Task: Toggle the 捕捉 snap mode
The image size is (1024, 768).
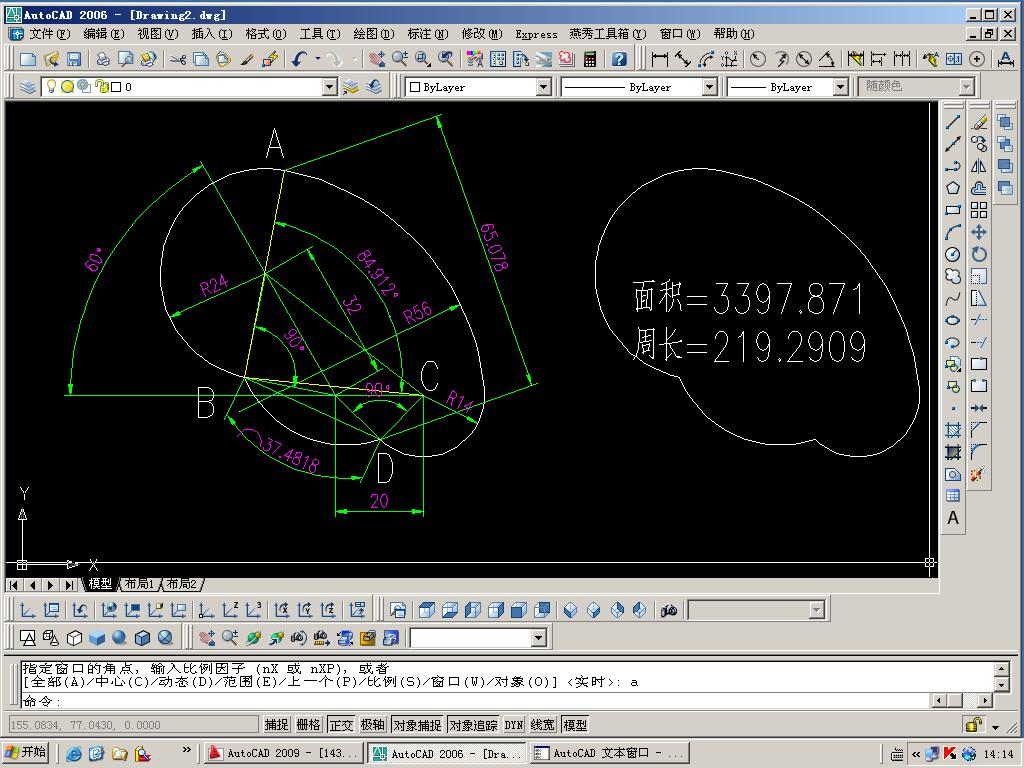Action: click(x=276, y=725)
